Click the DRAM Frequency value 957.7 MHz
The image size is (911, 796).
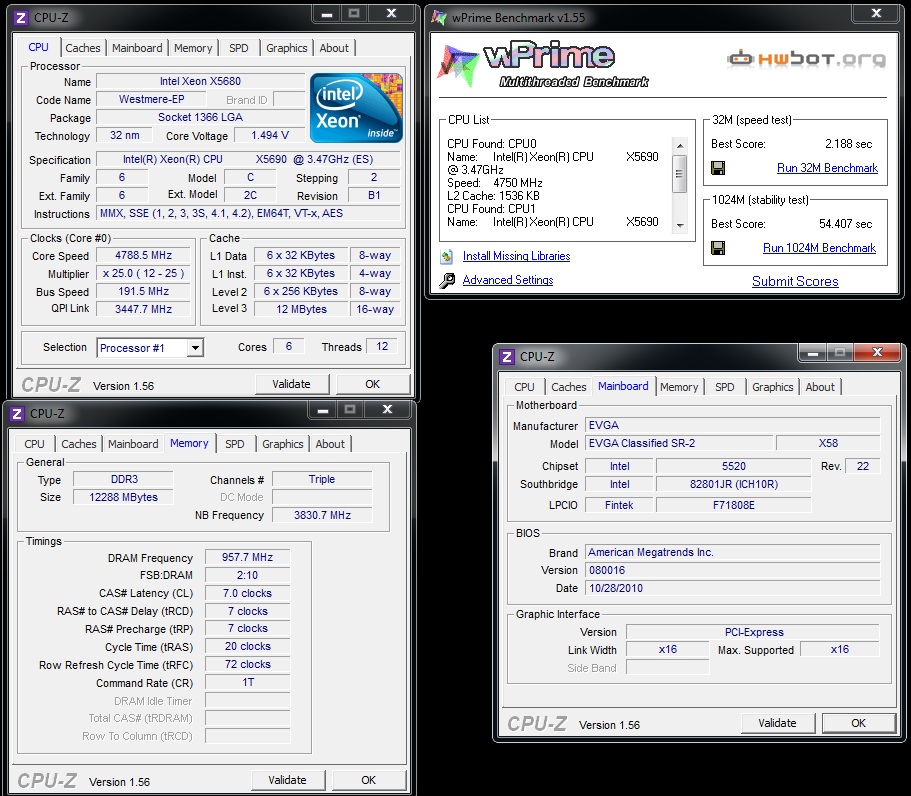pyautogui.click(x=248, y=557)
